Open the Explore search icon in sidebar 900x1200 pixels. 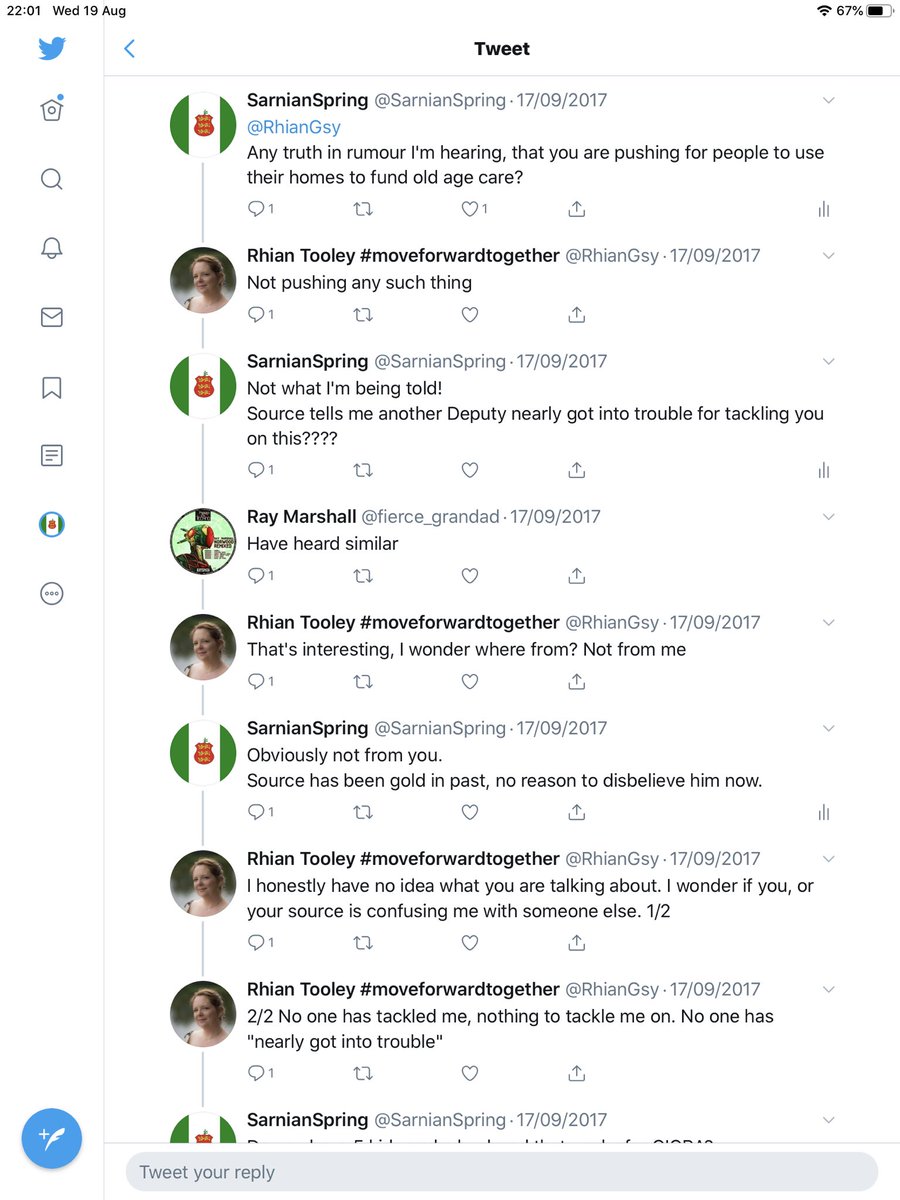(x=52, y=179)
